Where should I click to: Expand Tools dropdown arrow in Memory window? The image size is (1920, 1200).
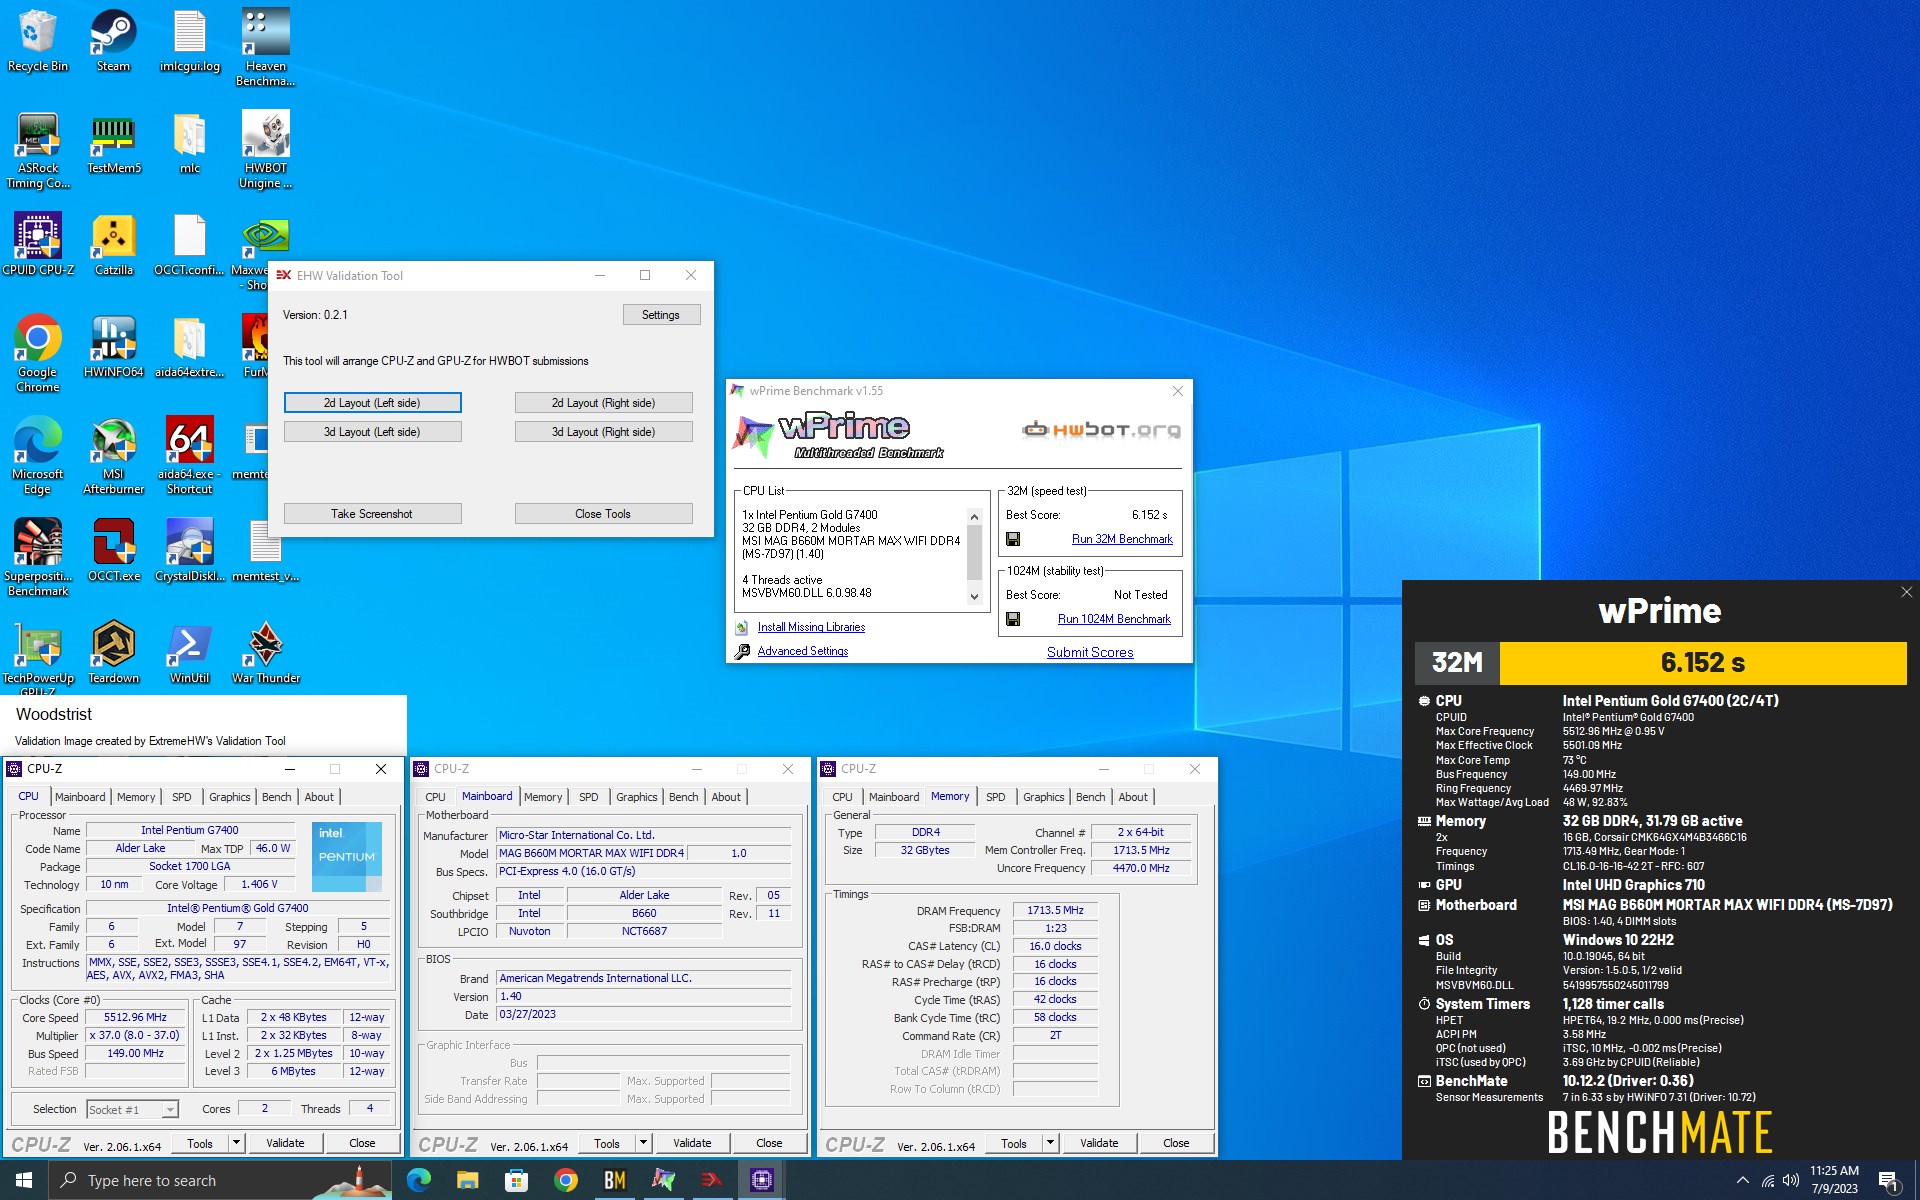[x=1050, y=1142]
